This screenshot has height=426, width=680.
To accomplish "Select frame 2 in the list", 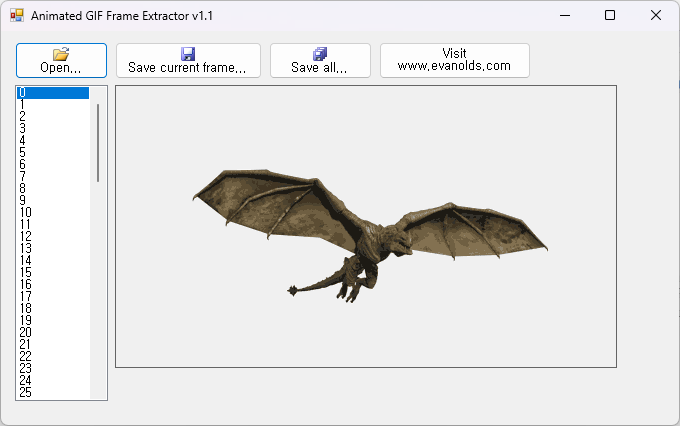I will tap(53, 117).
